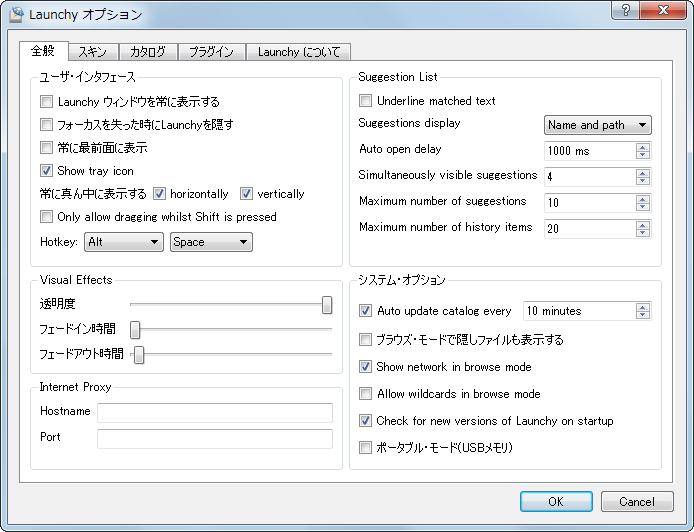Decrease the catalog update minutes value
The height and width of the screenshot is (532, 694).
click(643, 315)
